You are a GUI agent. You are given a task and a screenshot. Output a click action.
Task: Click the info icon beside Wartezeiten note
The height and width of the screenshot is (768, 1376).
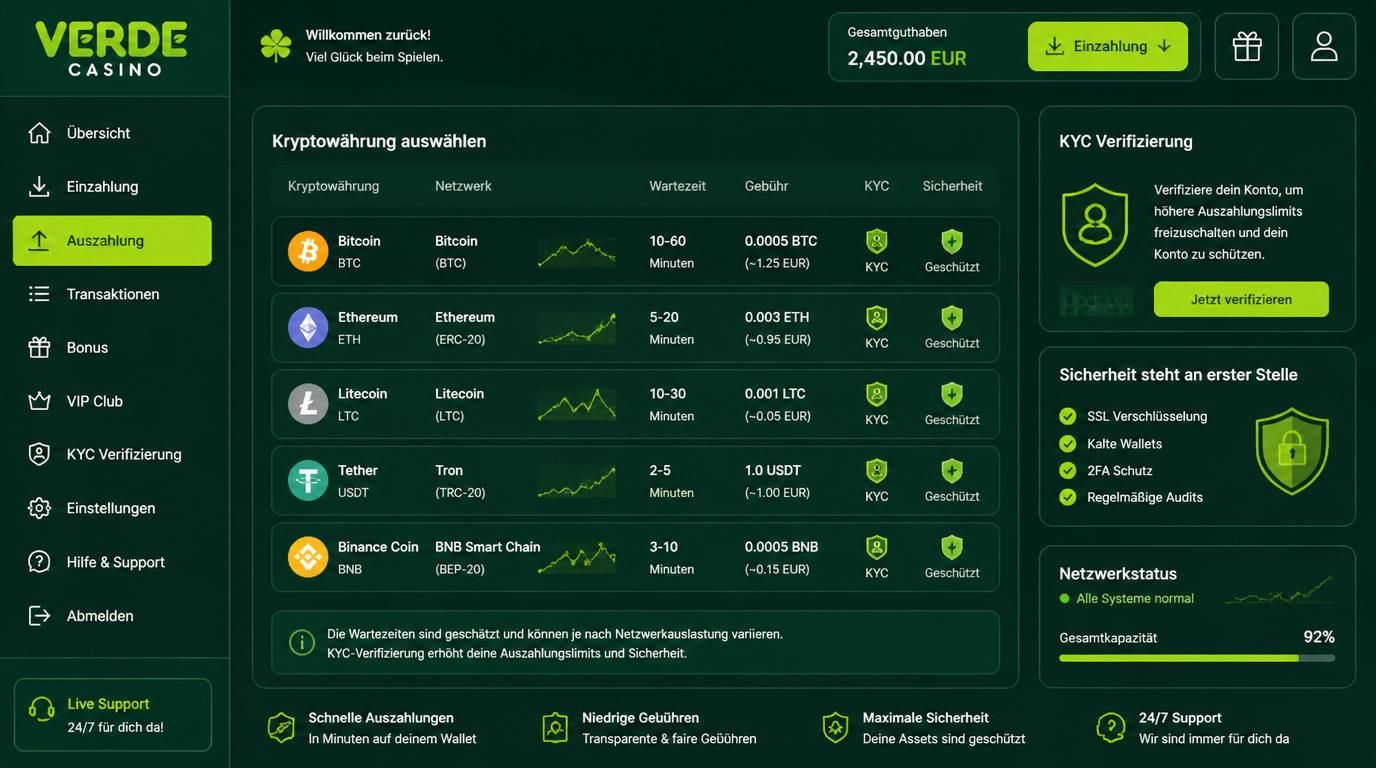[x=302, y=643]
